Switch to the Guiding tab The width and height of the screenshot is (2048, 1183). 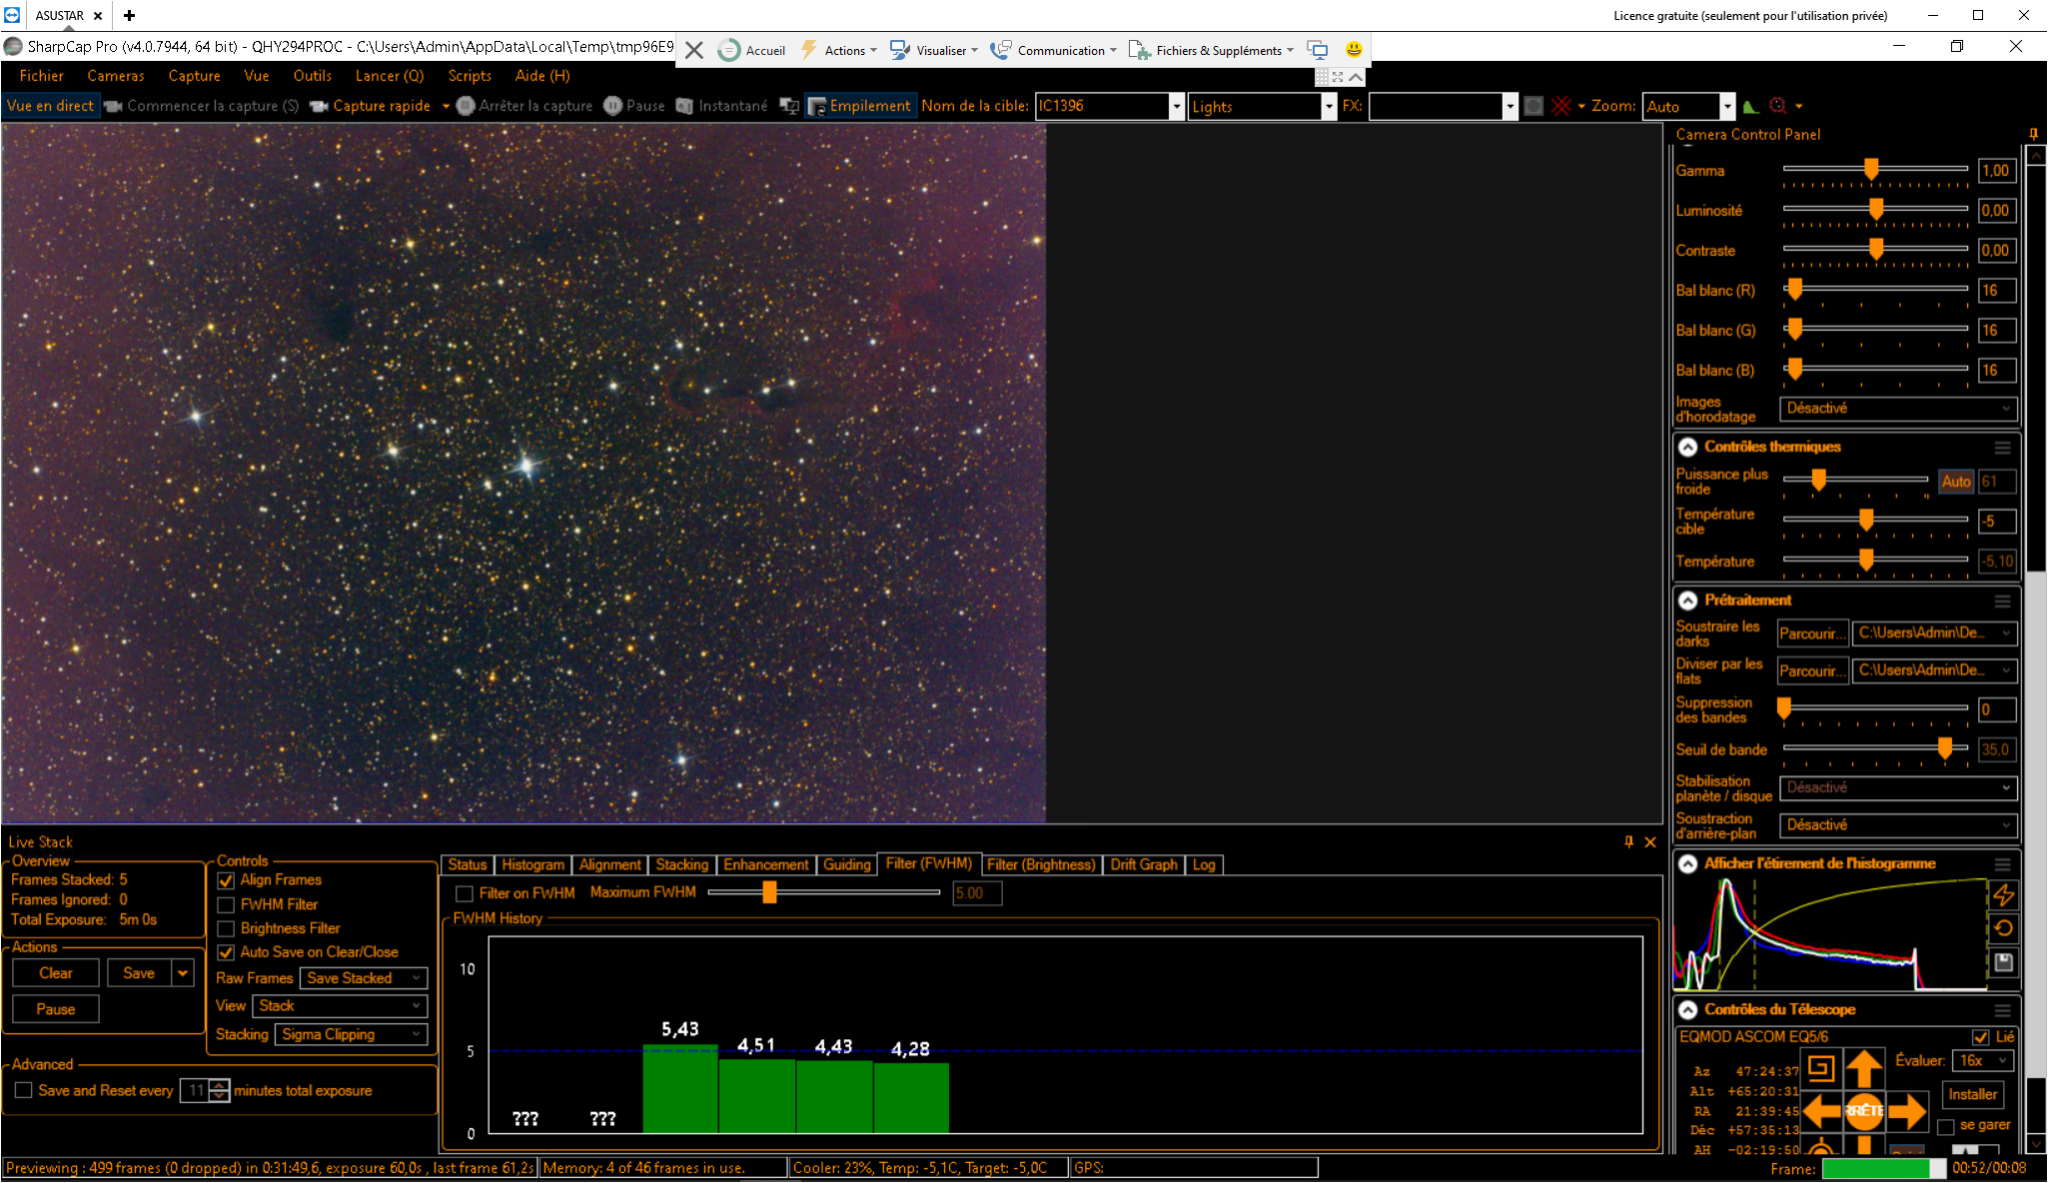coord(847,865)
